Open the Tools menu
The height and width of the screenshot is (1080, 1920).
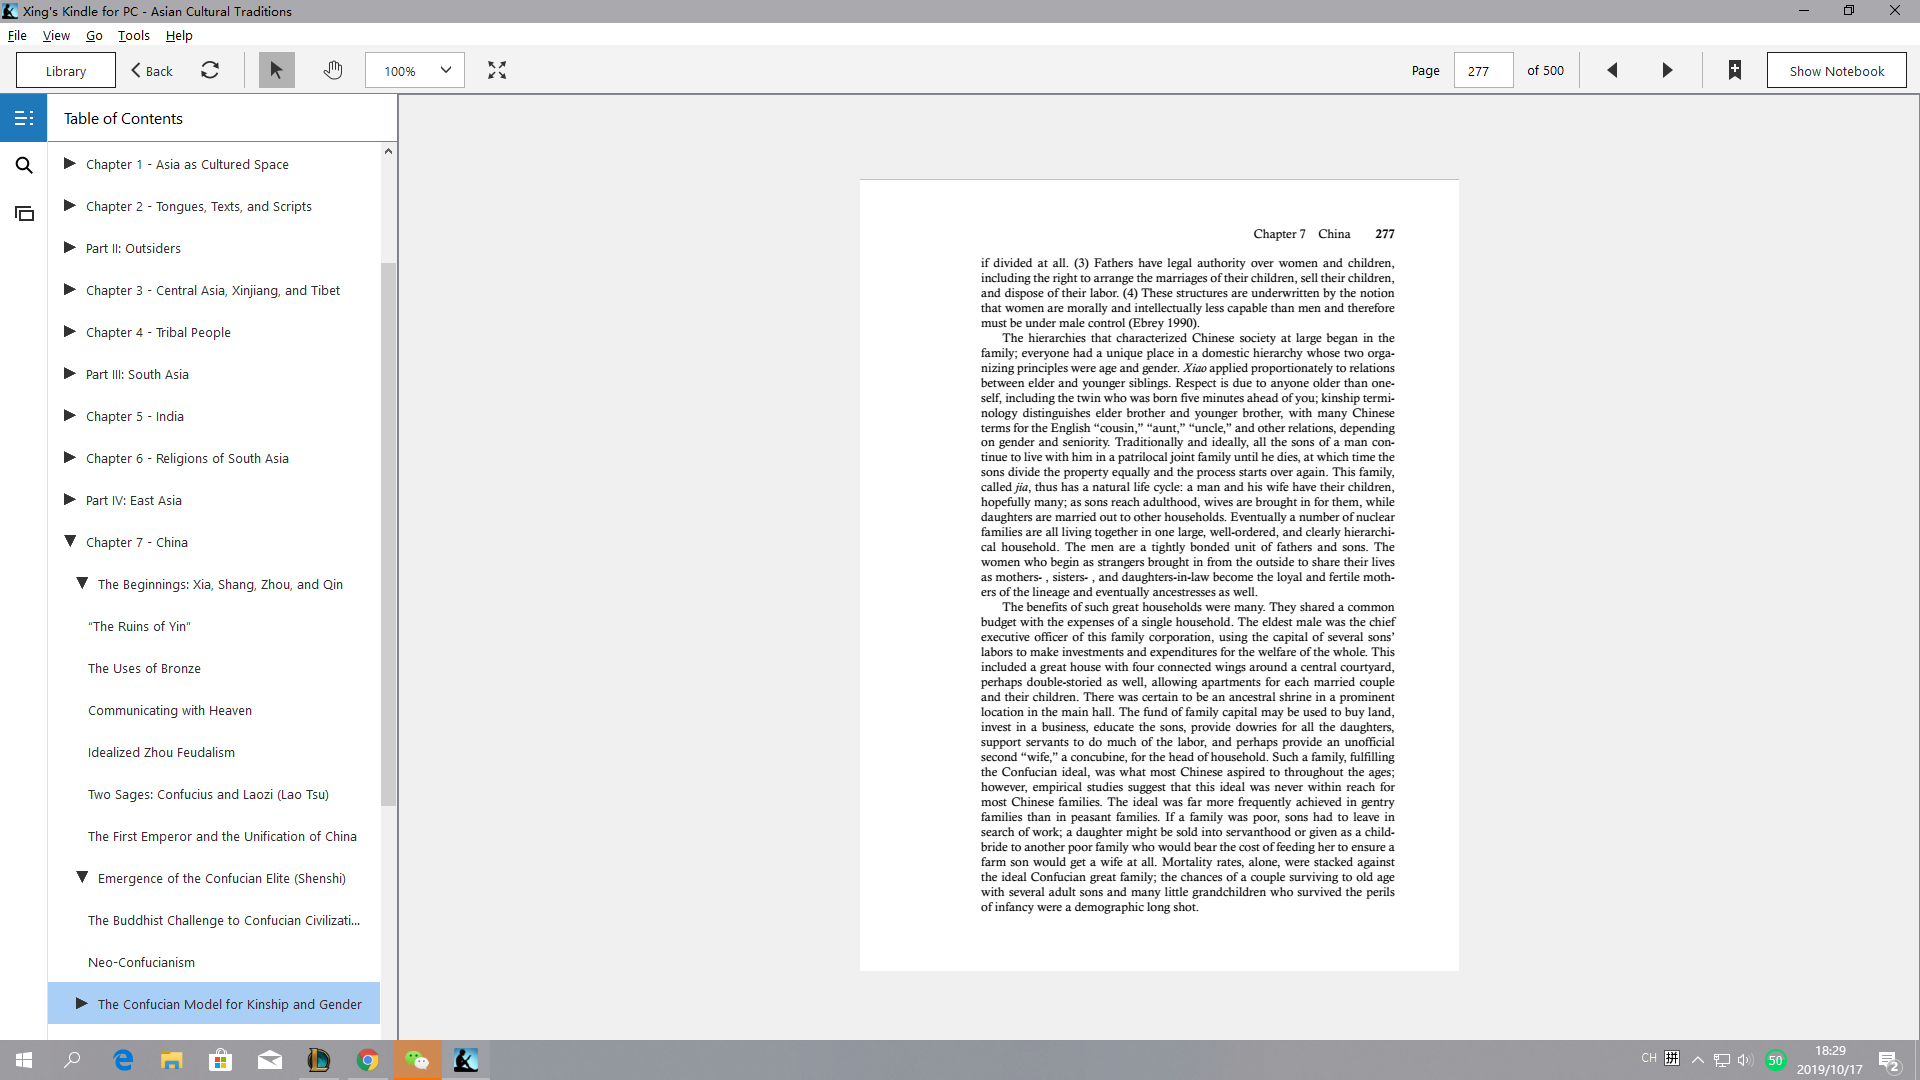point(134,35)
